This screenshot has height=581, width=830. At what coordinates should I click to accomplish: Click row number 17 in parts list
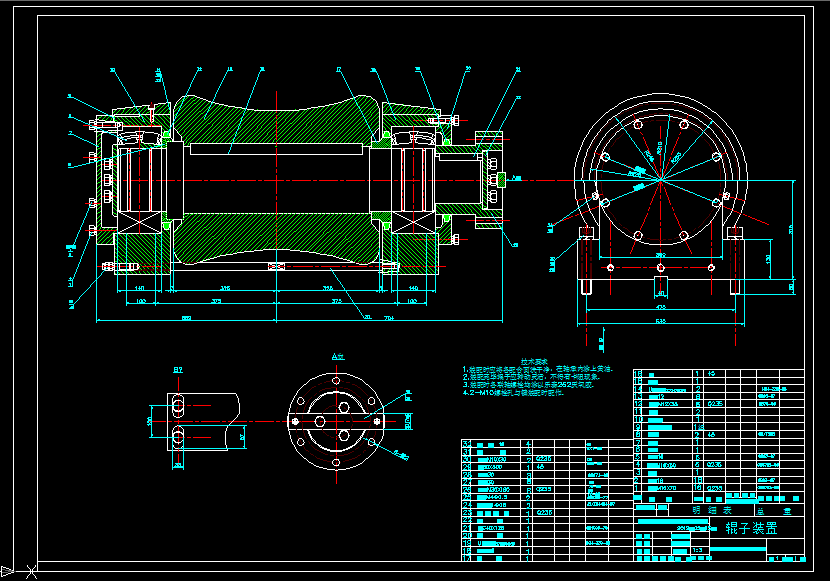466,558
